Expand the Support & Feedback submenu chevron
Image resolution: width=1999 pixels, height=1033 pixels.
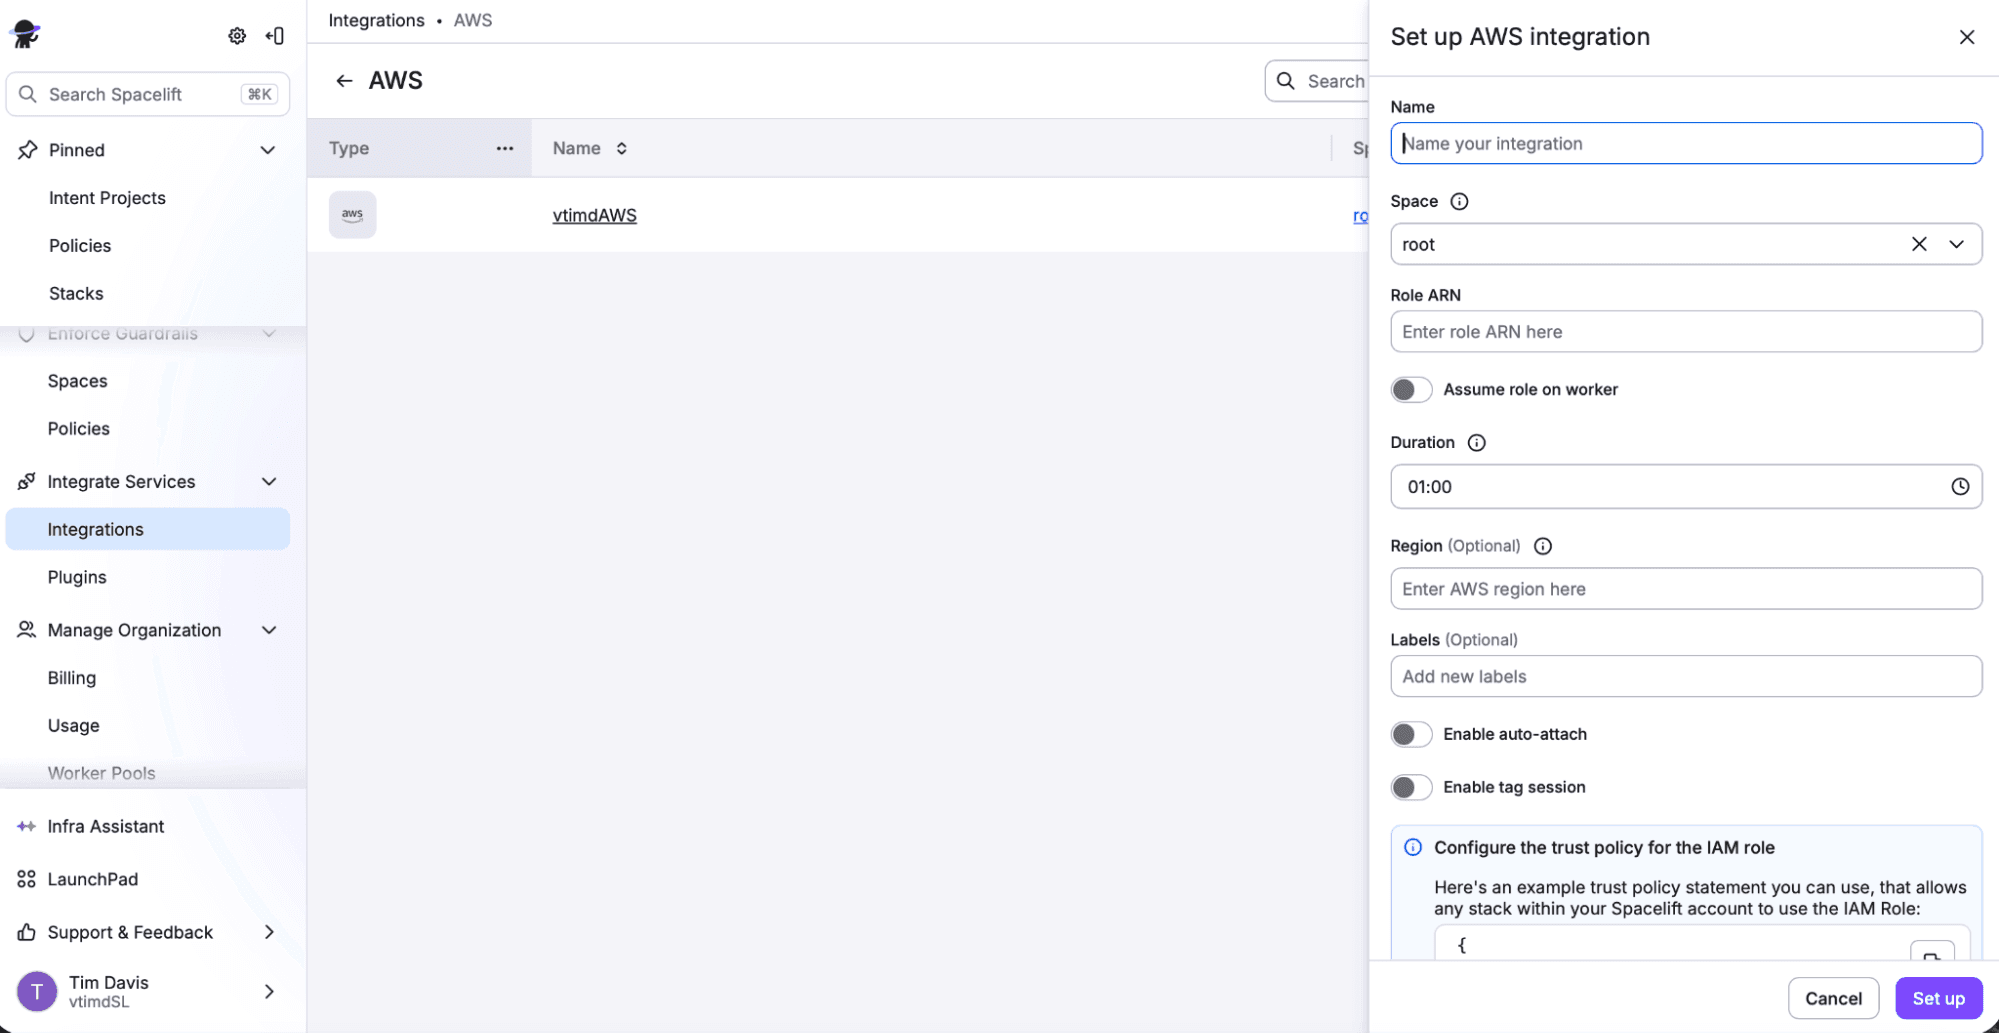click(x=269, y=932)
